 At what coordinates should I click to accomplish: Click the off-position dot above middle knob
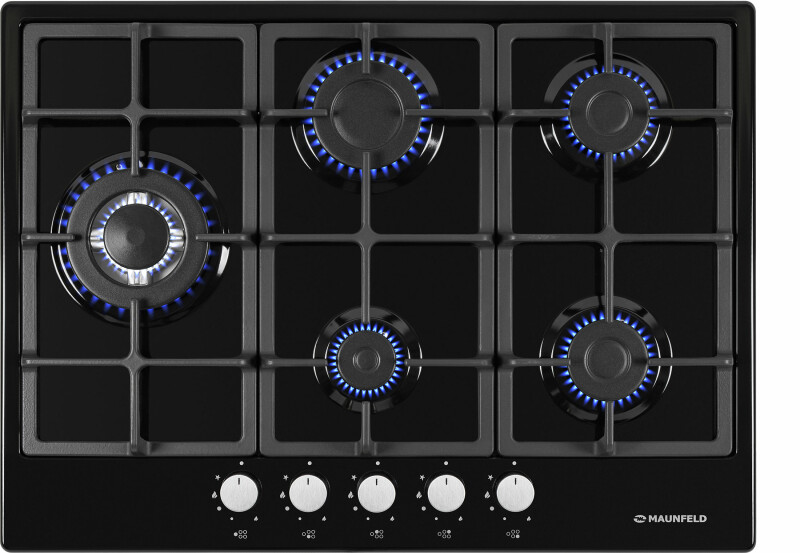378,463
